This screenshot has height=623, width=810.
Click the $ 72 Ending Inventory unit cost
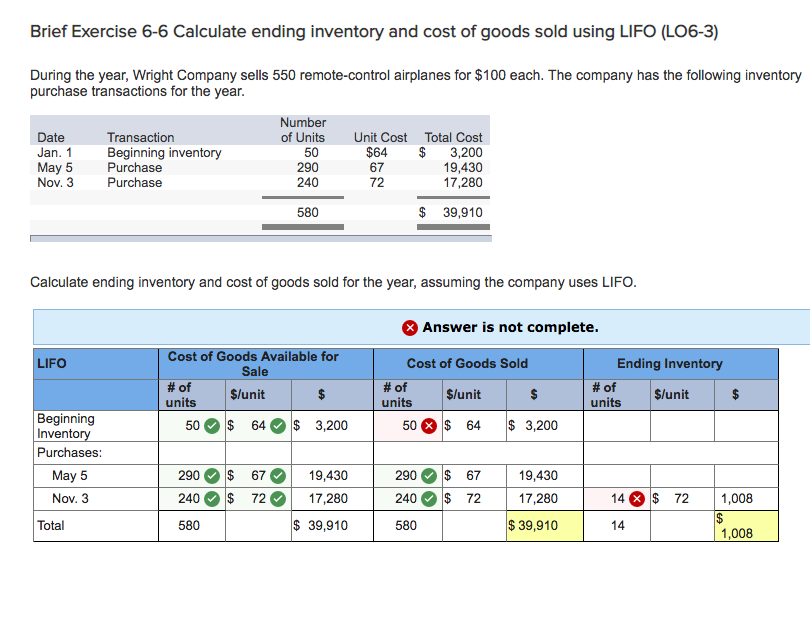(x=671, y=499)
